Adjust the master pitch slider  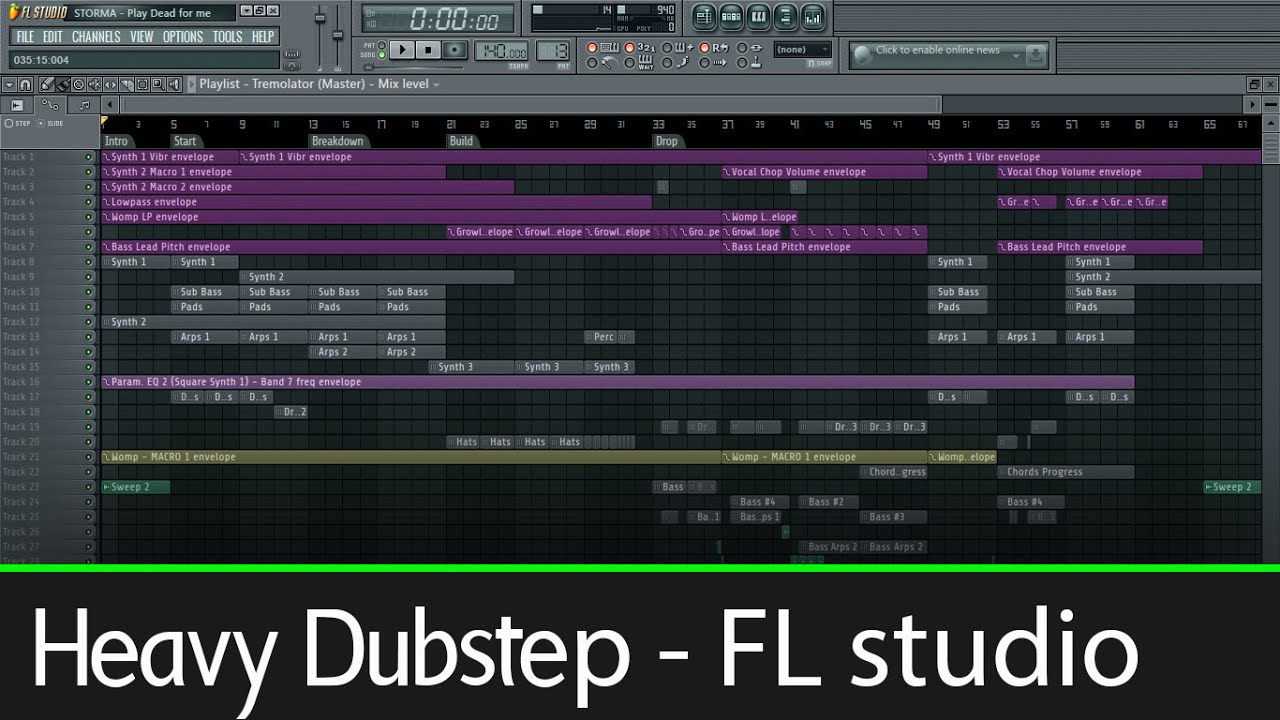[x=338, y=35]
